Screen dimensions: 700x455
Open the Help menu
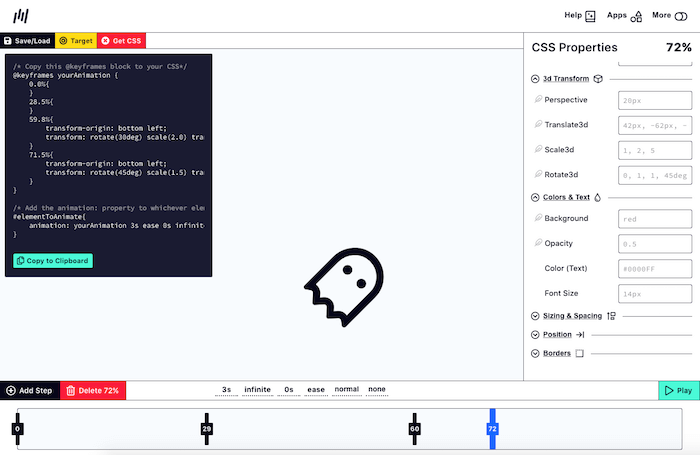(580, 16)
